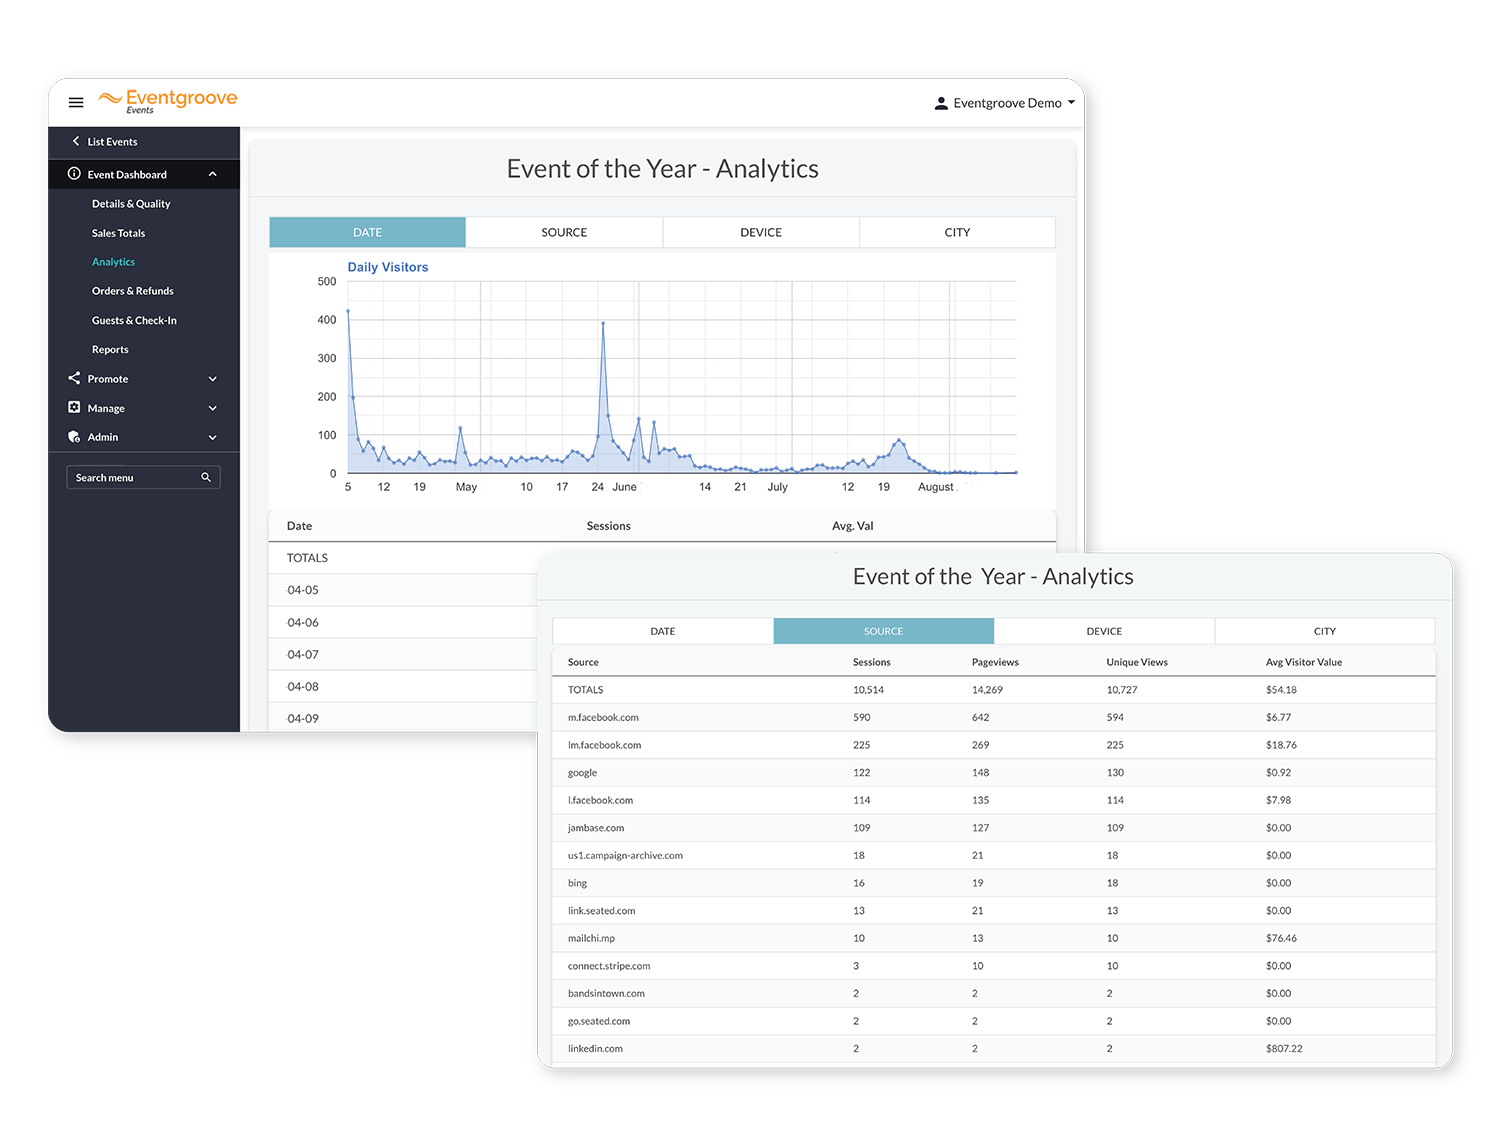Switch to the DEVICE tab in the upper panel

click(761, 232)
